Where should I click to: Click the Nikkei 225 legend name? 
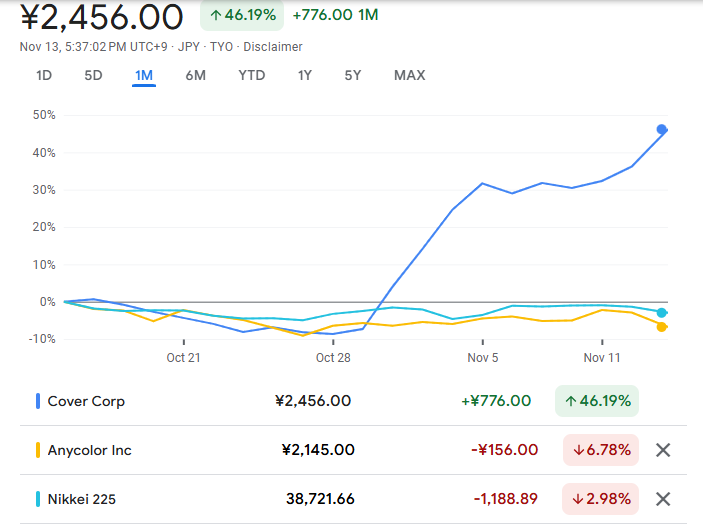tap(84, 499)
